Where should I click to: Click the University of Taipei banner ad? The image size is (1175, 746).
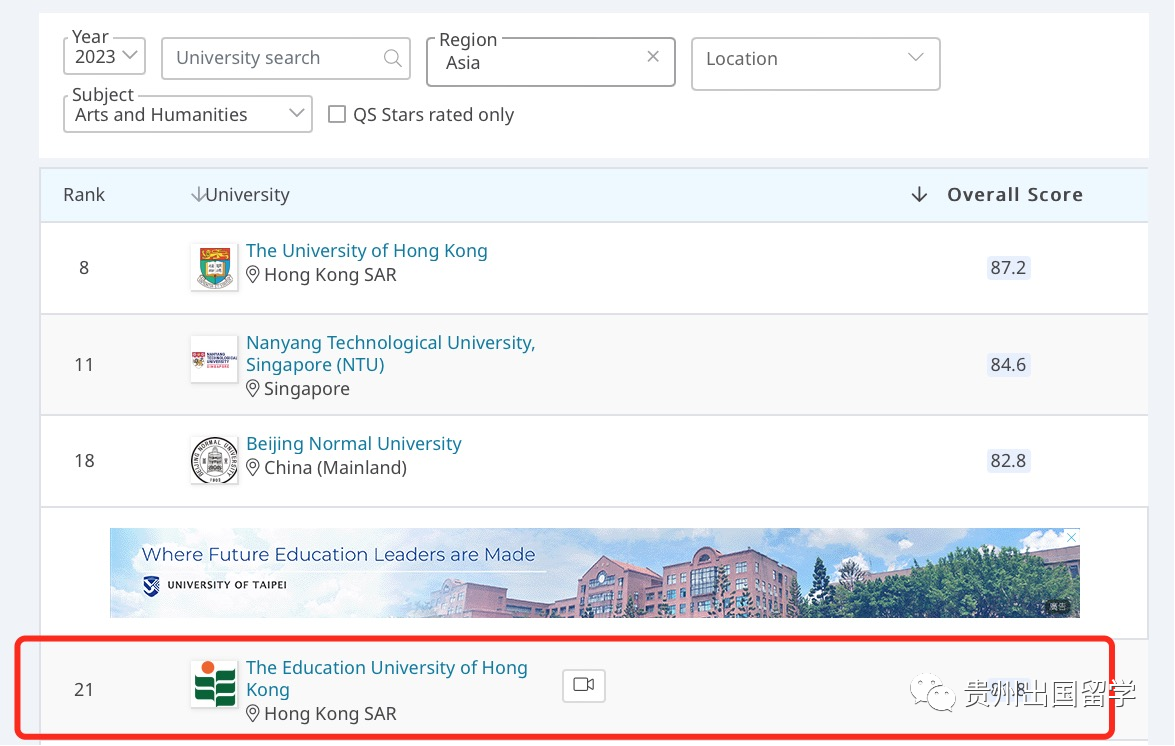tap(595, 573)
